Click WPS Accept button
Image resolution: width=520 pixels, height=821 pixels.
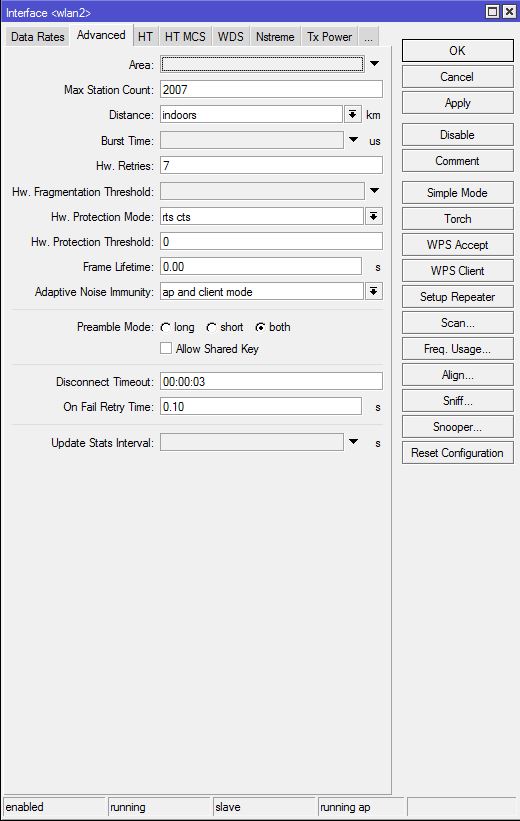click(458, 245)
